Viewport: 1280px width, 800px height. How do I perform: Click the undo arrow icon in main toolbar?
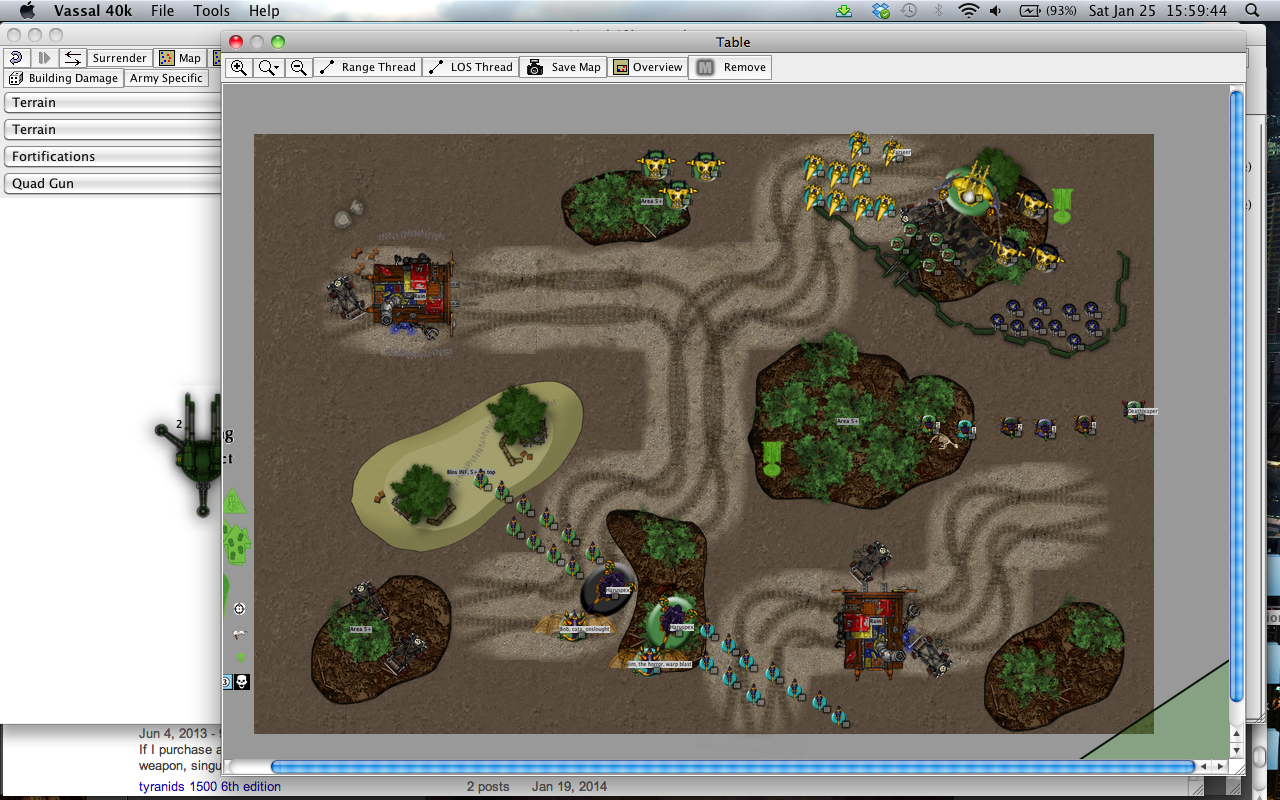pos(16,58)
